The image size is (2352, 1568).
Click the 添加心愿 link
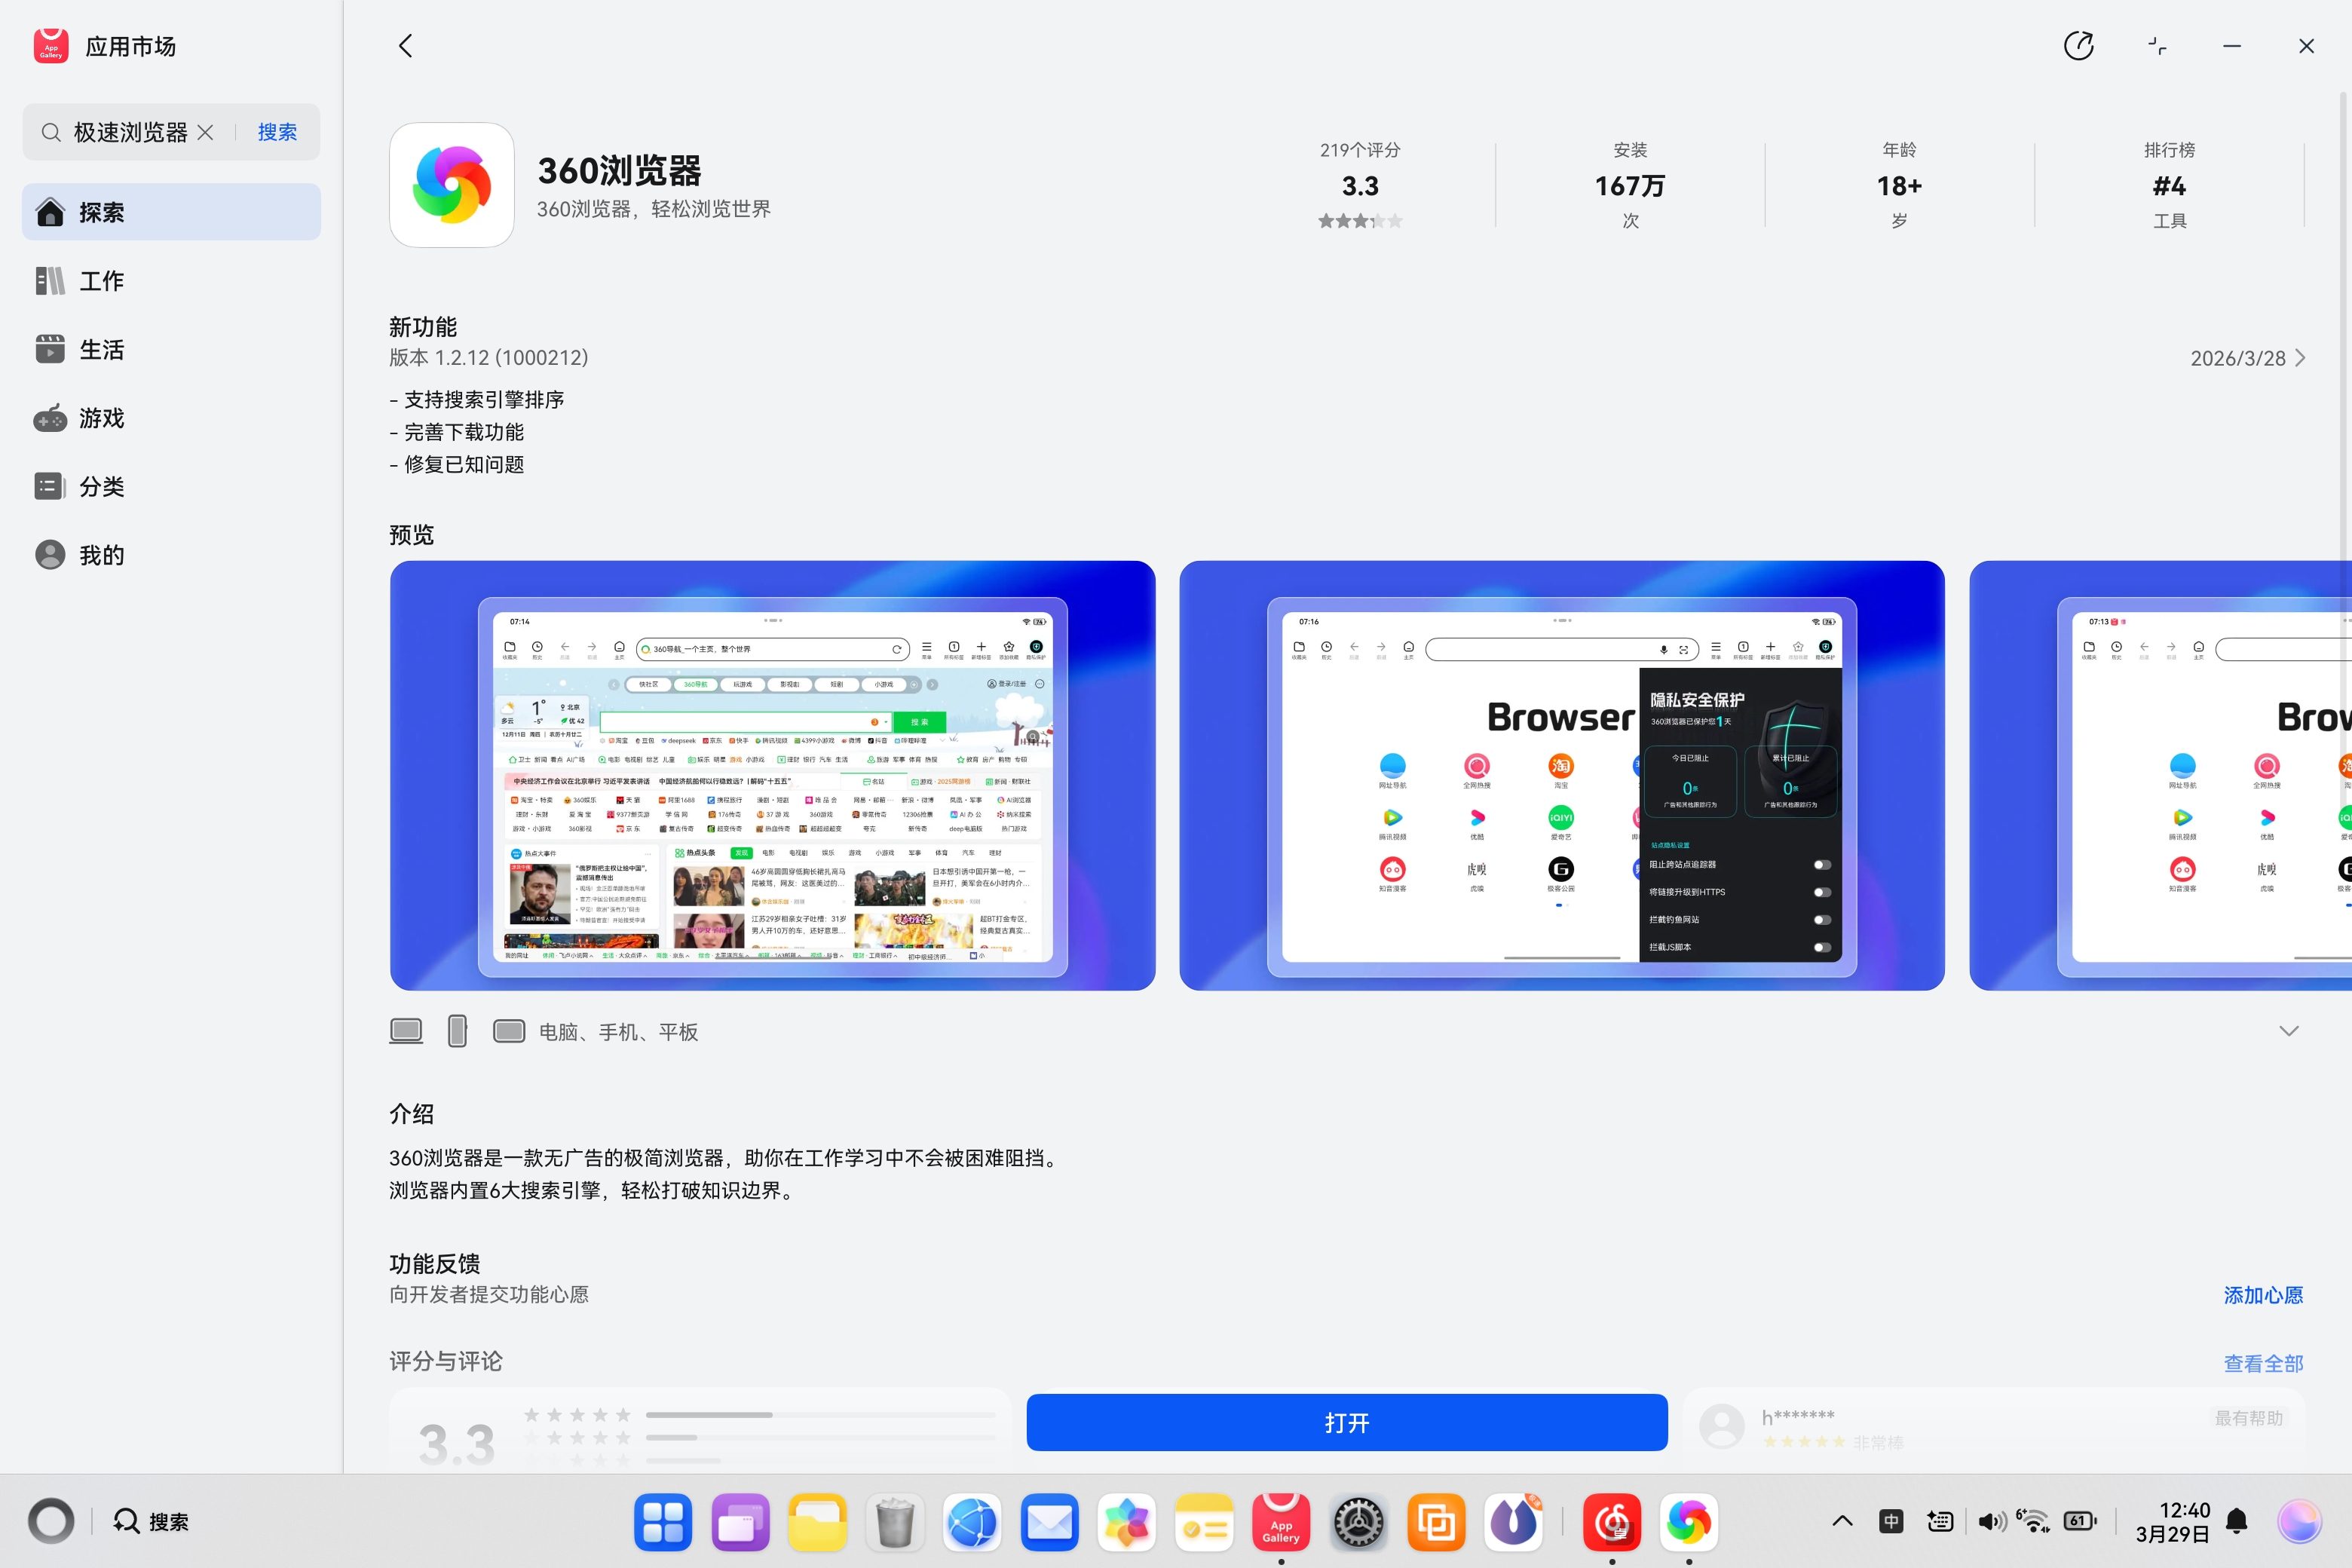tap(2263, 1295)
